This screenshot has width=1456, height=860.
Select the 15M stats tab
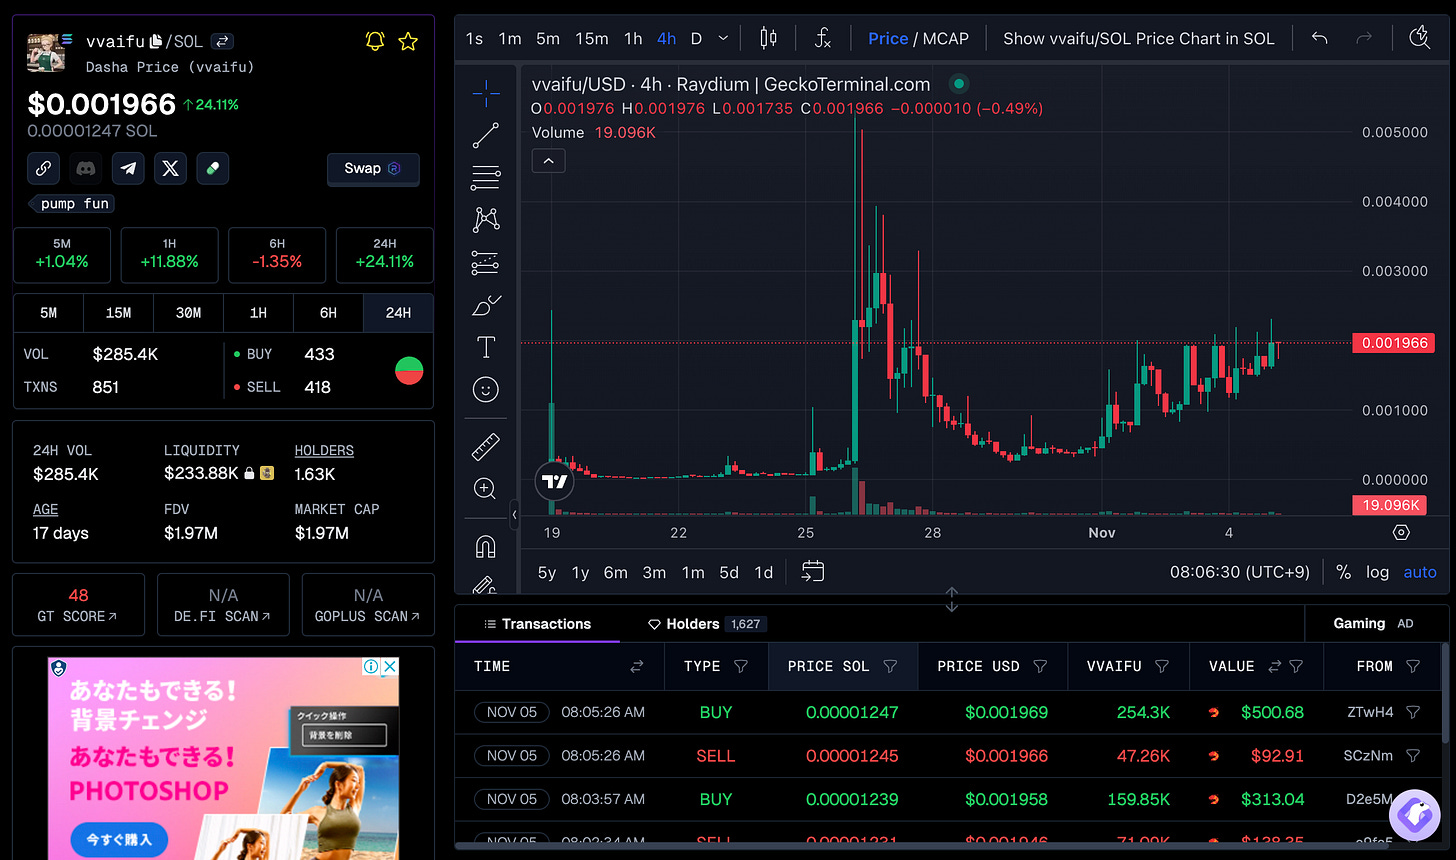coord(118,313)
